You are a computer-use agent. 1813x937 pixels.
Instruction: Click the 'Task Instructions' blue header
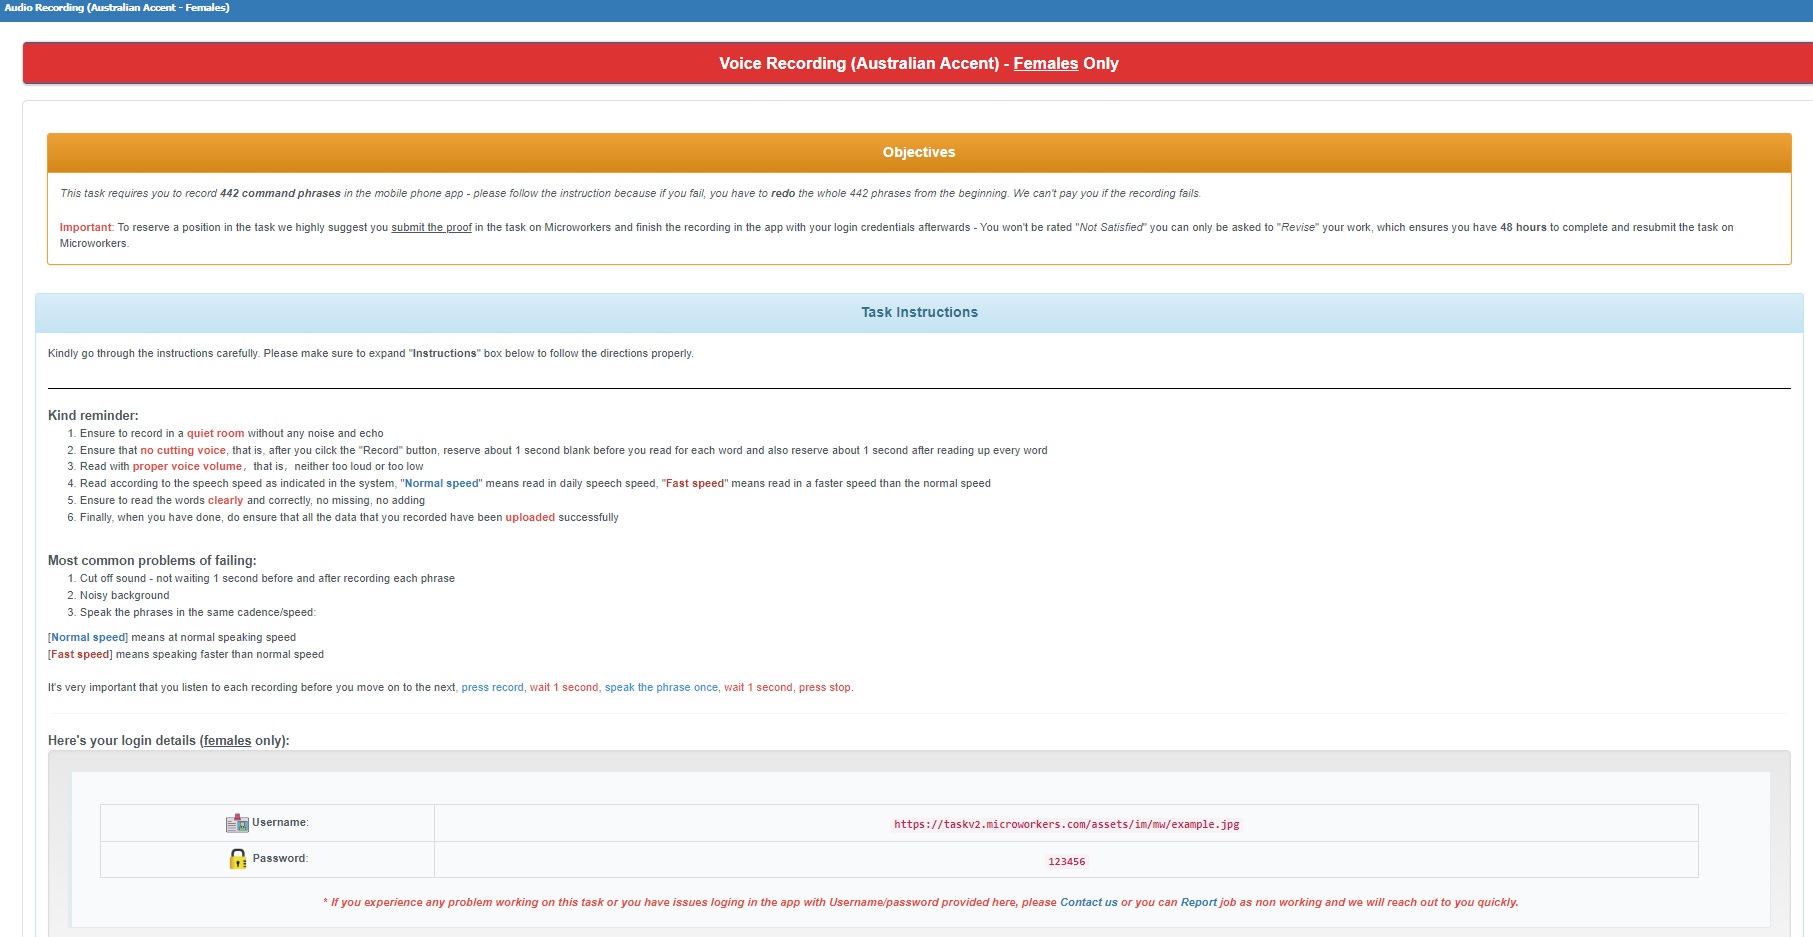919,312
